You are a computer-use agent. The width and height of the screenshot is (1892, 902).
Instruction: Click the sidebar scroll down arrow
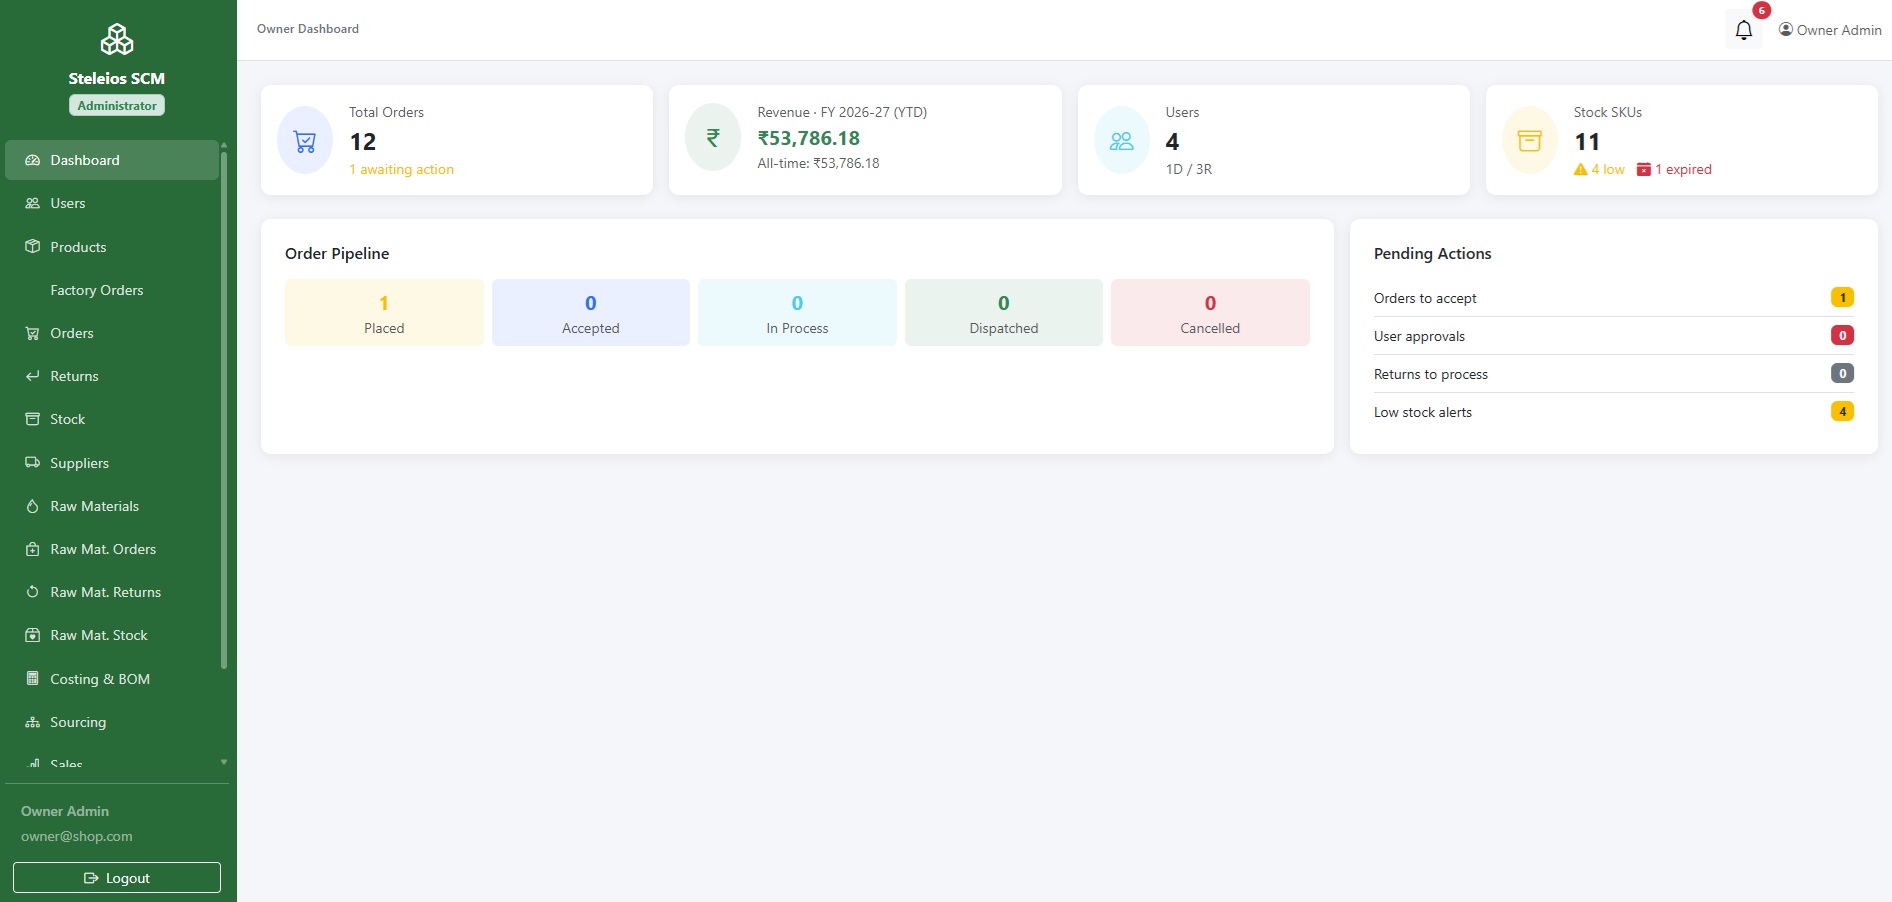[x=224, y=762]
